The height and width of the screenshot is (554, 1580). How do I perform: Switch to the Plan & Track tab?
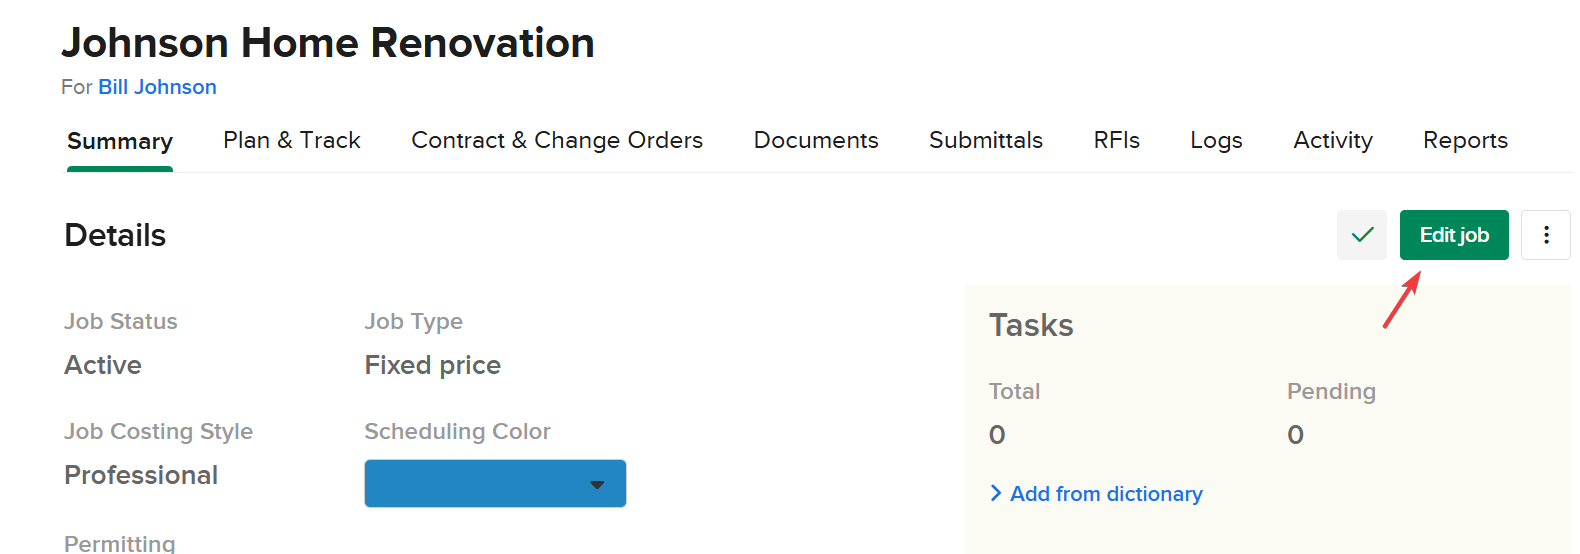291,140
